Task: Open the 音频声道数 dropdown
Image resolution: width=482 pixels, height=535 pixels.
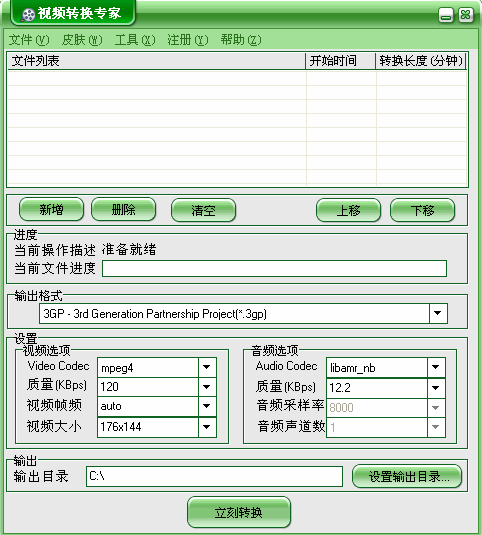Action: coord(436,427)
